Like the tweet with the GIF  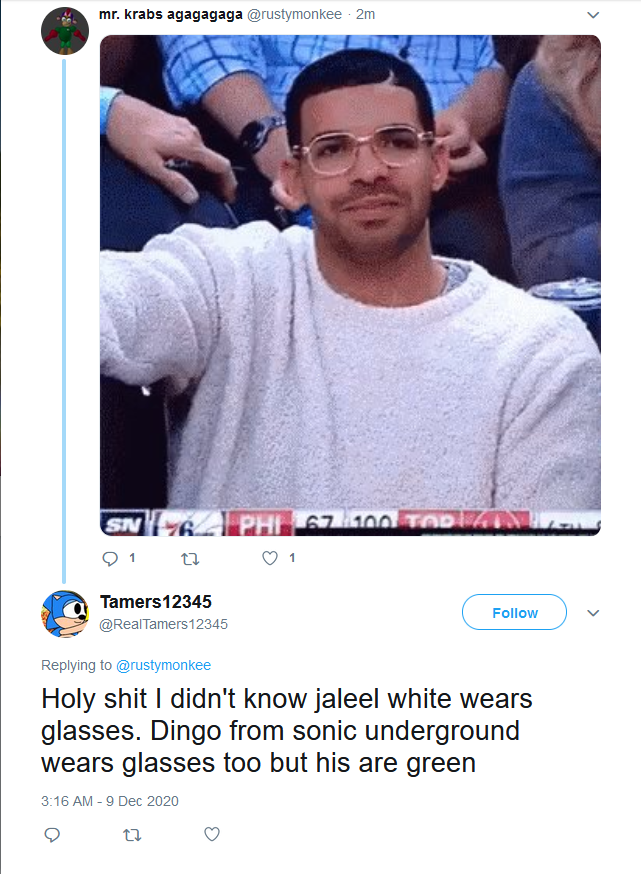tap(270, 558)
